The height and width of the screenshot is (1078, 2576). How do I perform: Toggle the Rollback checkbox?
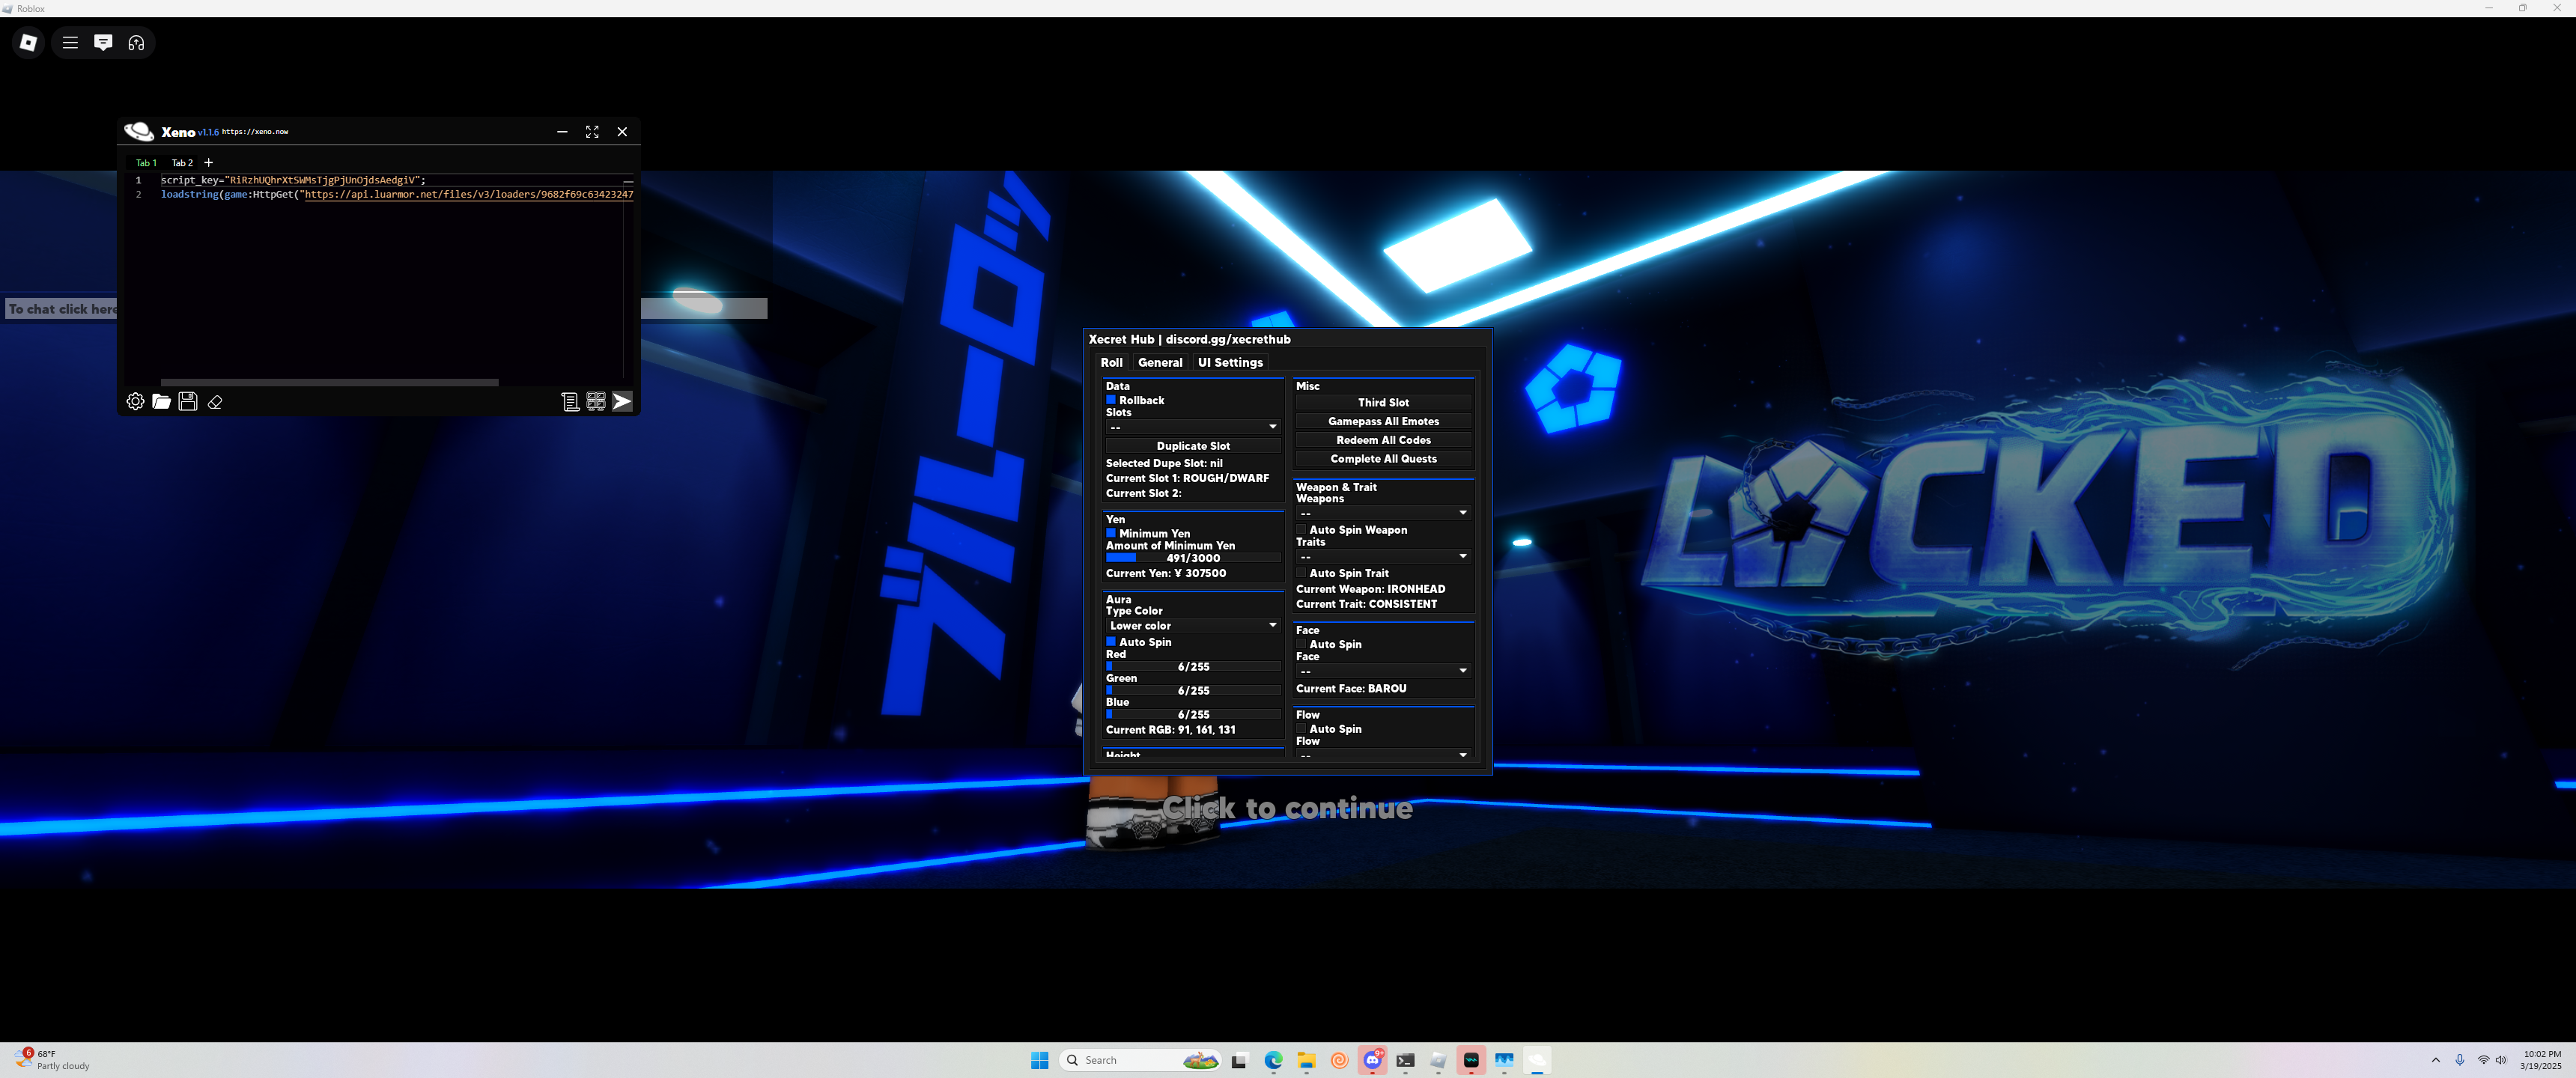(x=1110, y=400)
